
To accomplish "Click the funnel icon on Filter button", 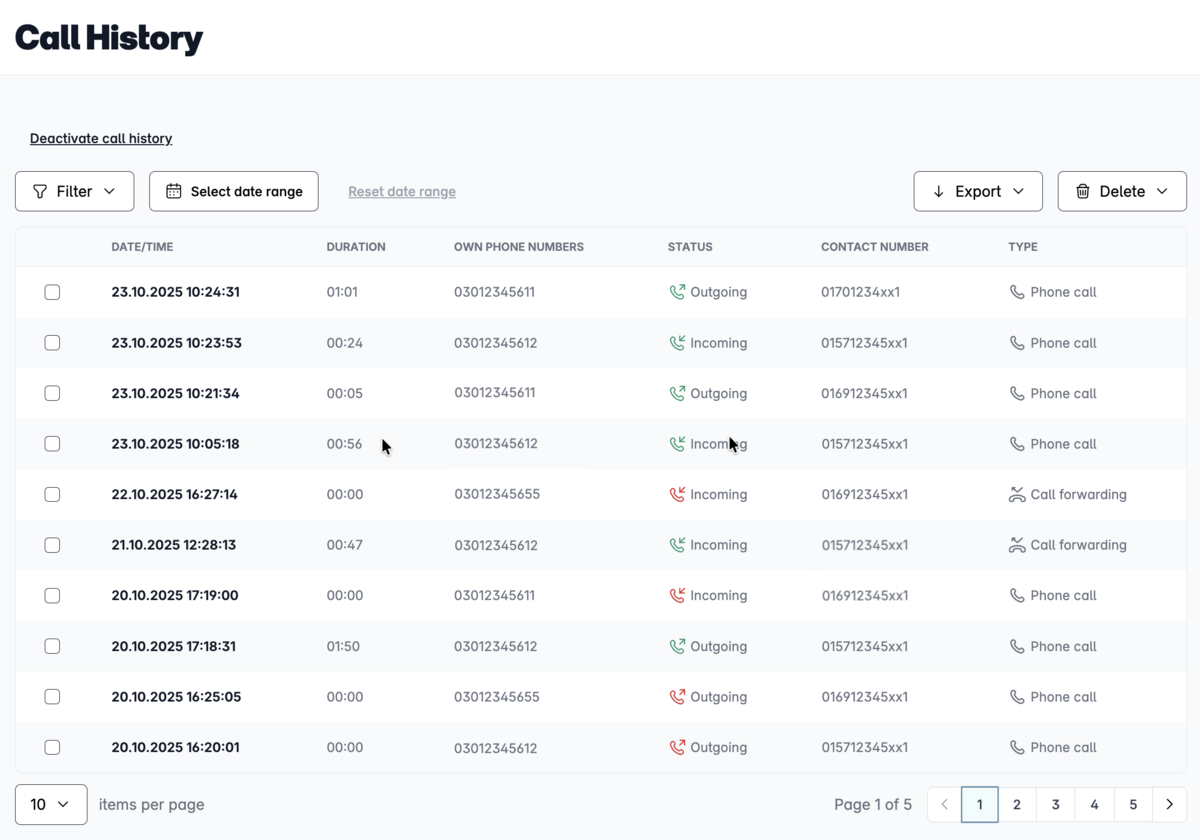I will coord(40,191).
